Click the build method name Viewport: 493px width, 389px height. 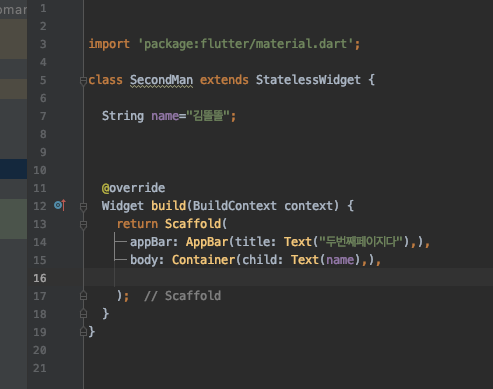168,206
